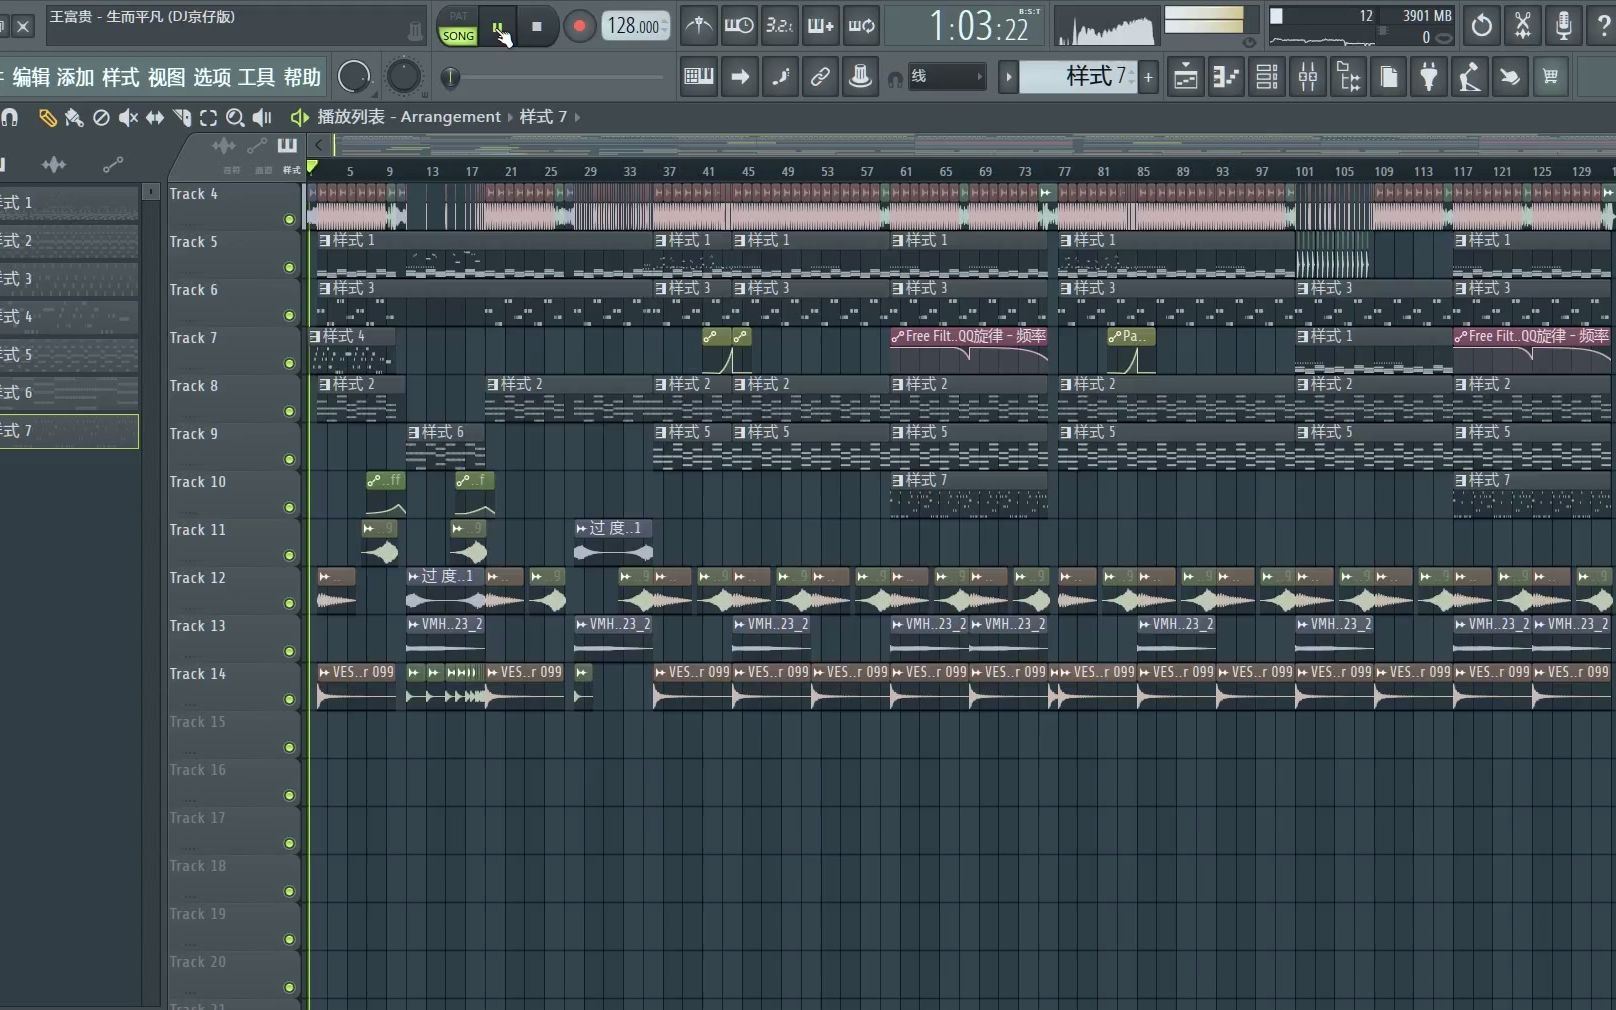This screenshot has width=1616, height=1010.
Task: Click the master pitch knob
Action: point(403,77)
